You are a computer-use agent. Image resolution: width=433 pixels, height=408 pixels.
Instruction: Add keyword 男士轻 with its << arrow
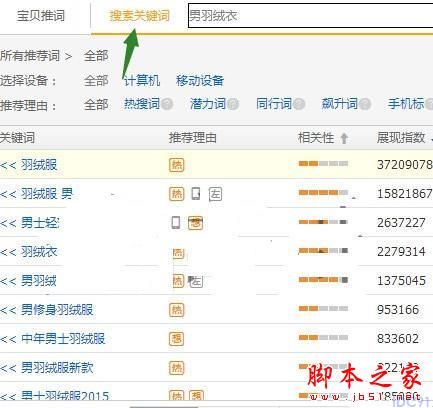coord(8,223)
